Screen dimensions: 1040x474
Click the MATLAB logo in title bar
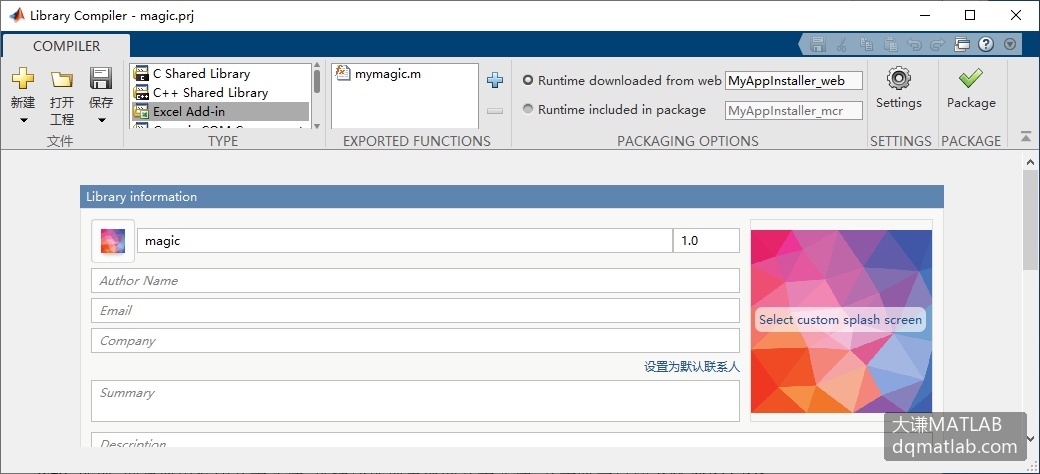point(17,15)
